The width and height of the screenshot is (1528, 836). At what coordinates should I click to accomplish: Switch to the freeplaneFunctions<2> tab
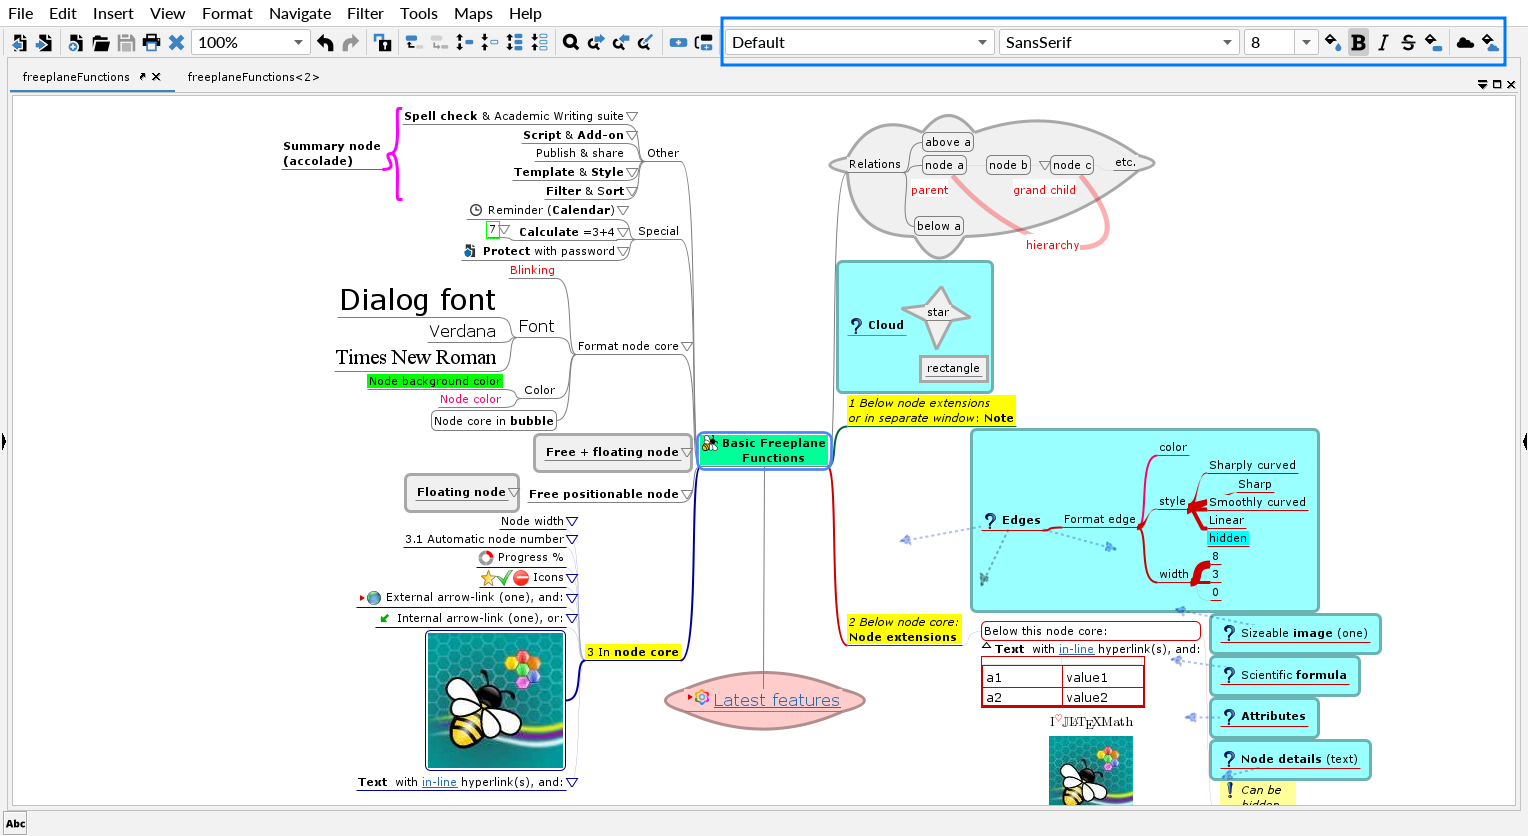[253, 77]
